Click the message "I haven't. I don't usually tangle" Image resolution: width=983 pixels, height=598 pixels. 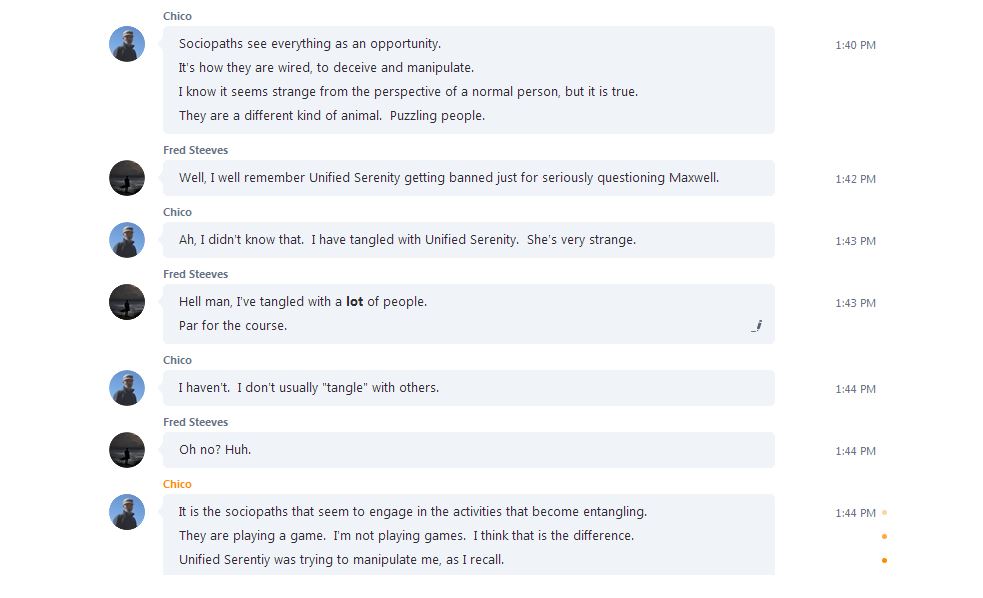point(309,388)
